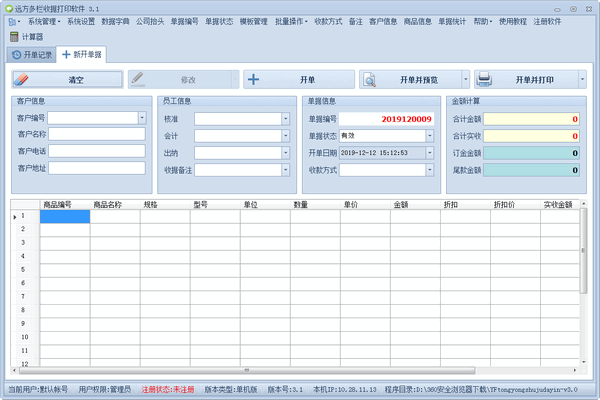Click the 客户地址 input field
The height and width of the screenshot is (400, 600).
tap(97, 168)
